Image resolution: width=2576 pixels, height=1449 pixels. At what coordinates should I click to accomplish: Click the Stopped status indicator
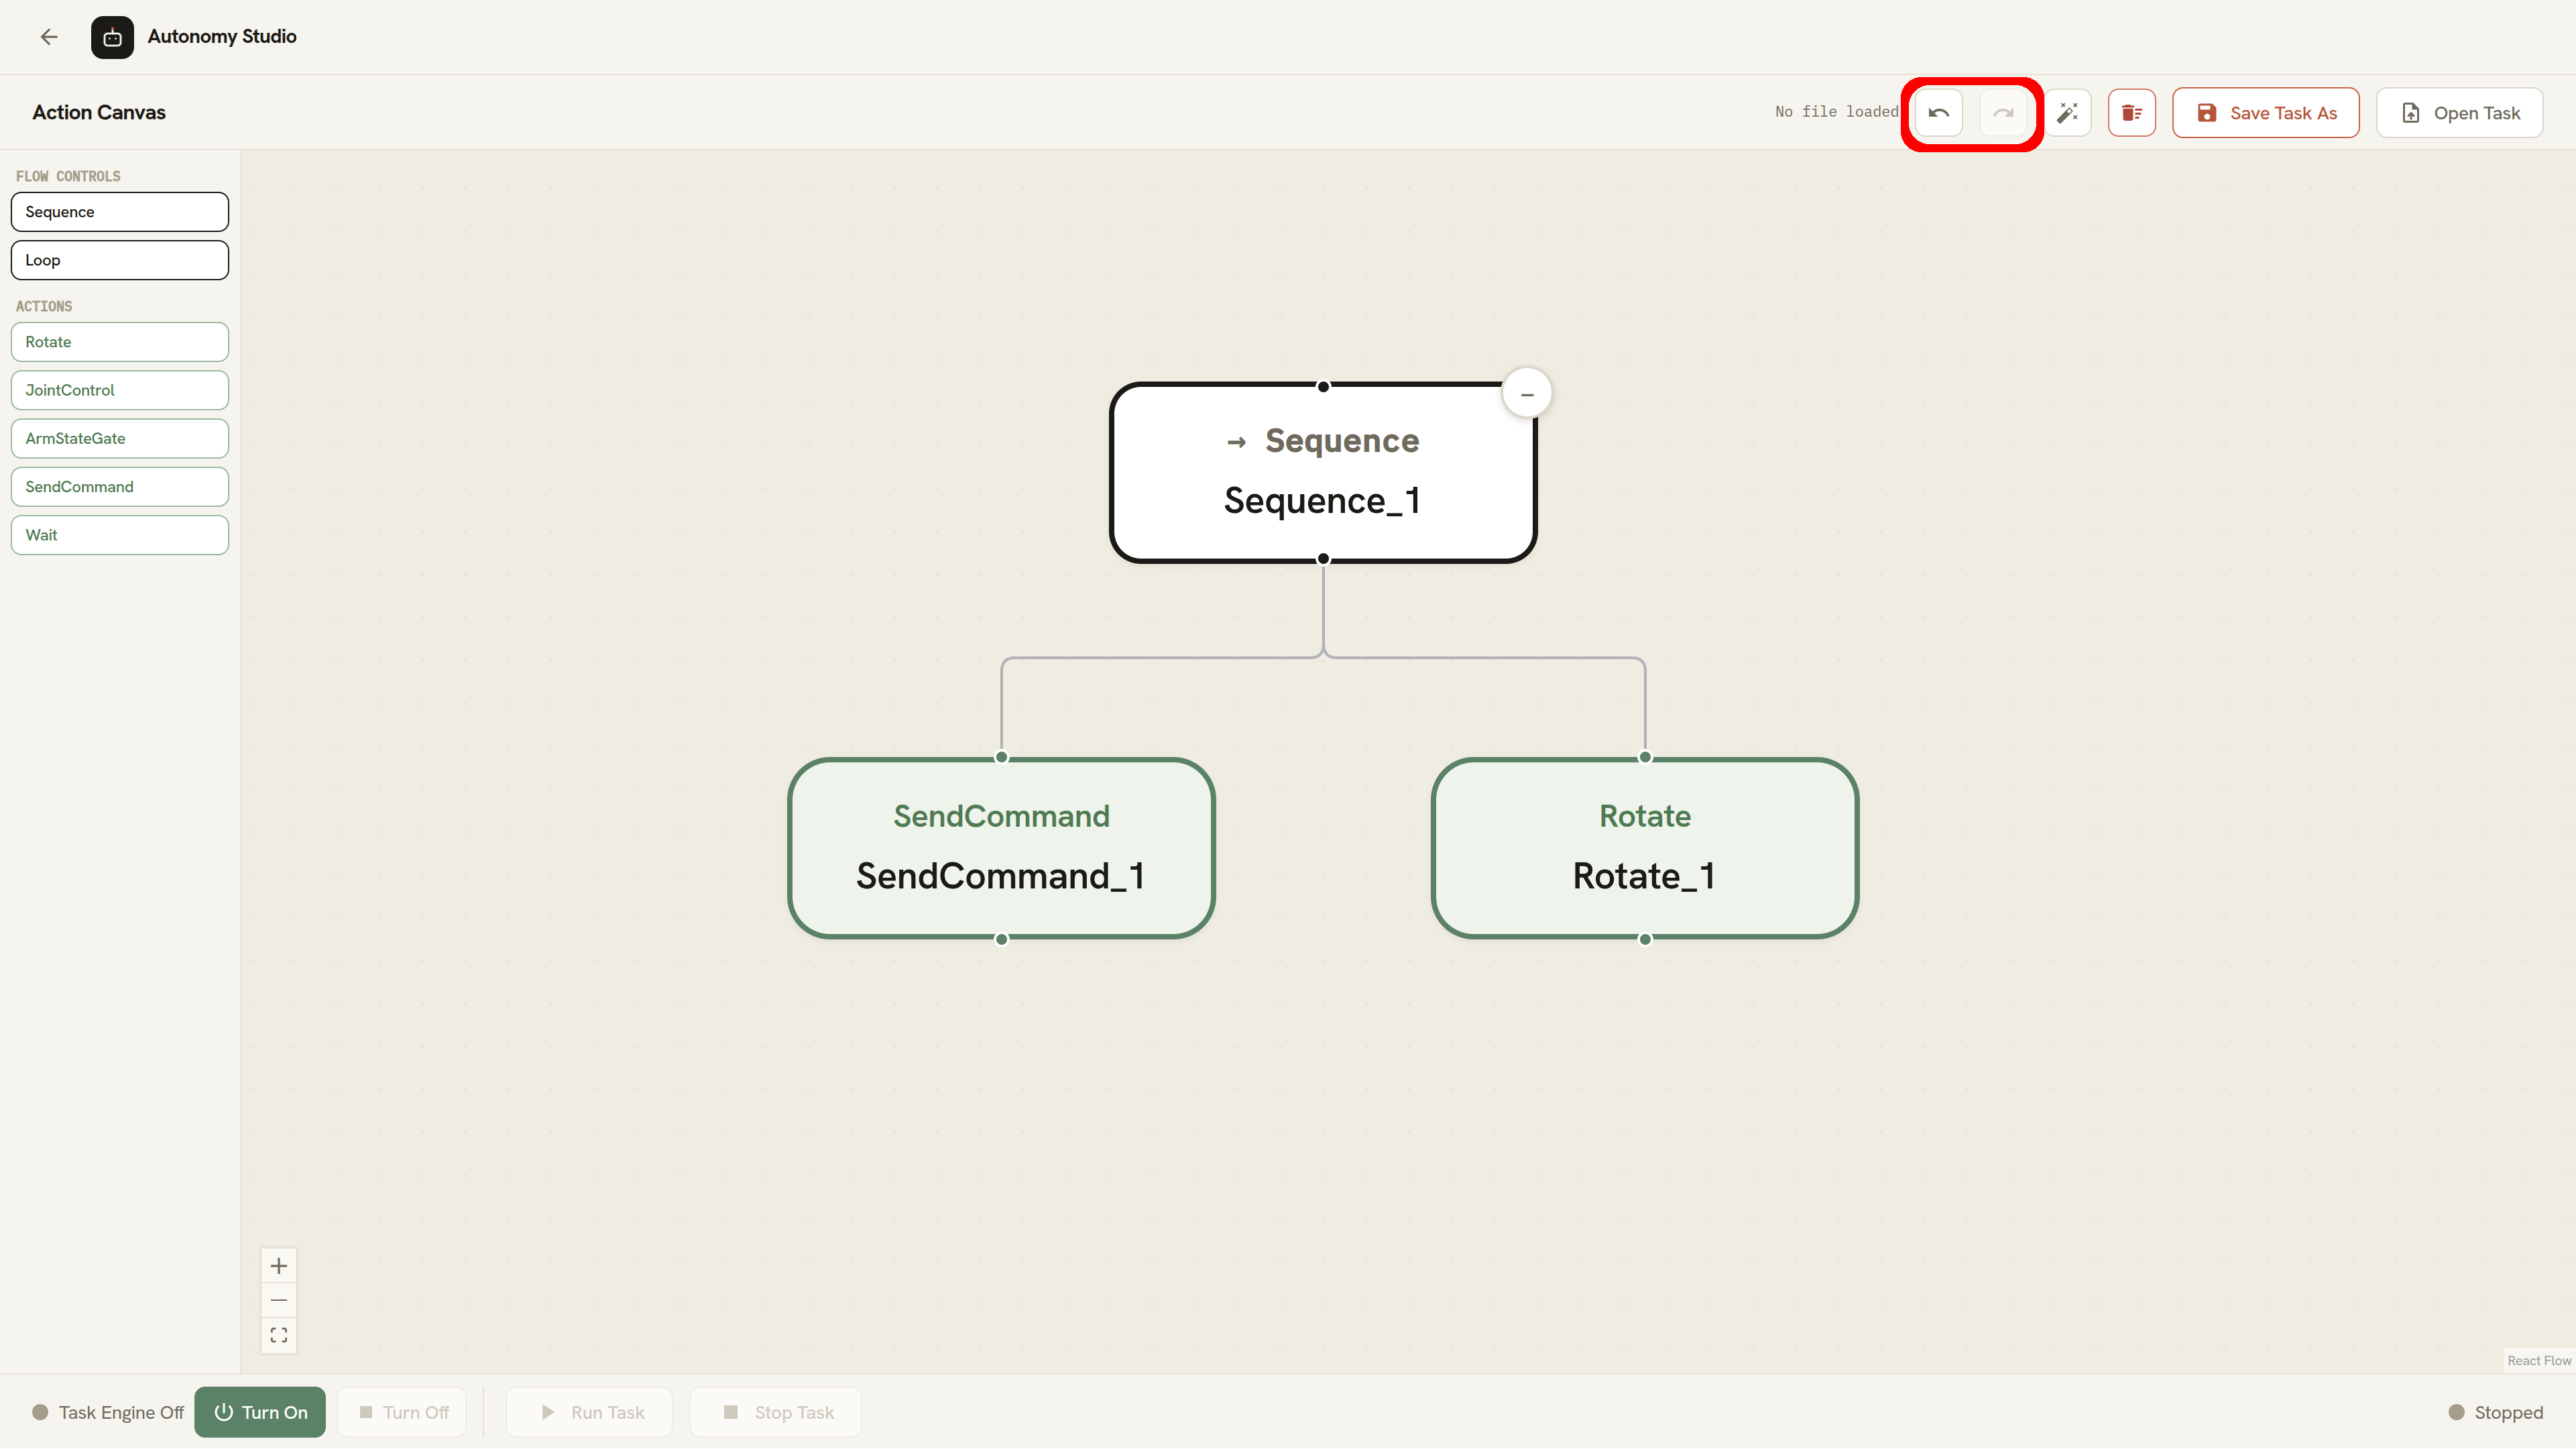pos(2496,1412)
